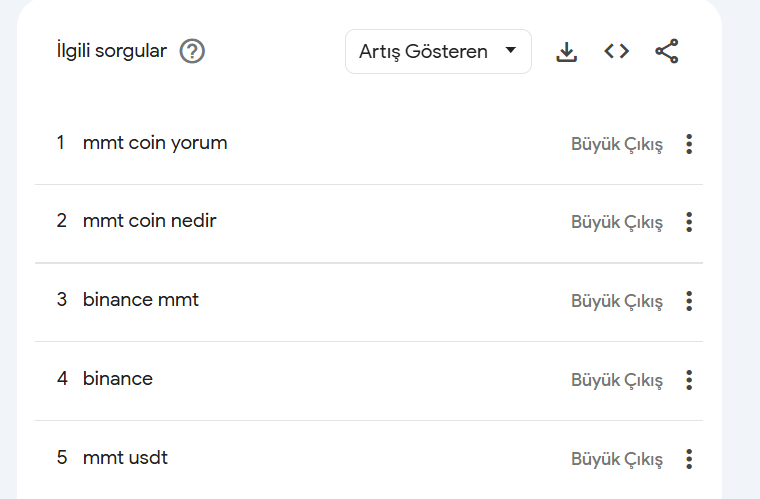Download the related queries data as CSV

point(567,51)
